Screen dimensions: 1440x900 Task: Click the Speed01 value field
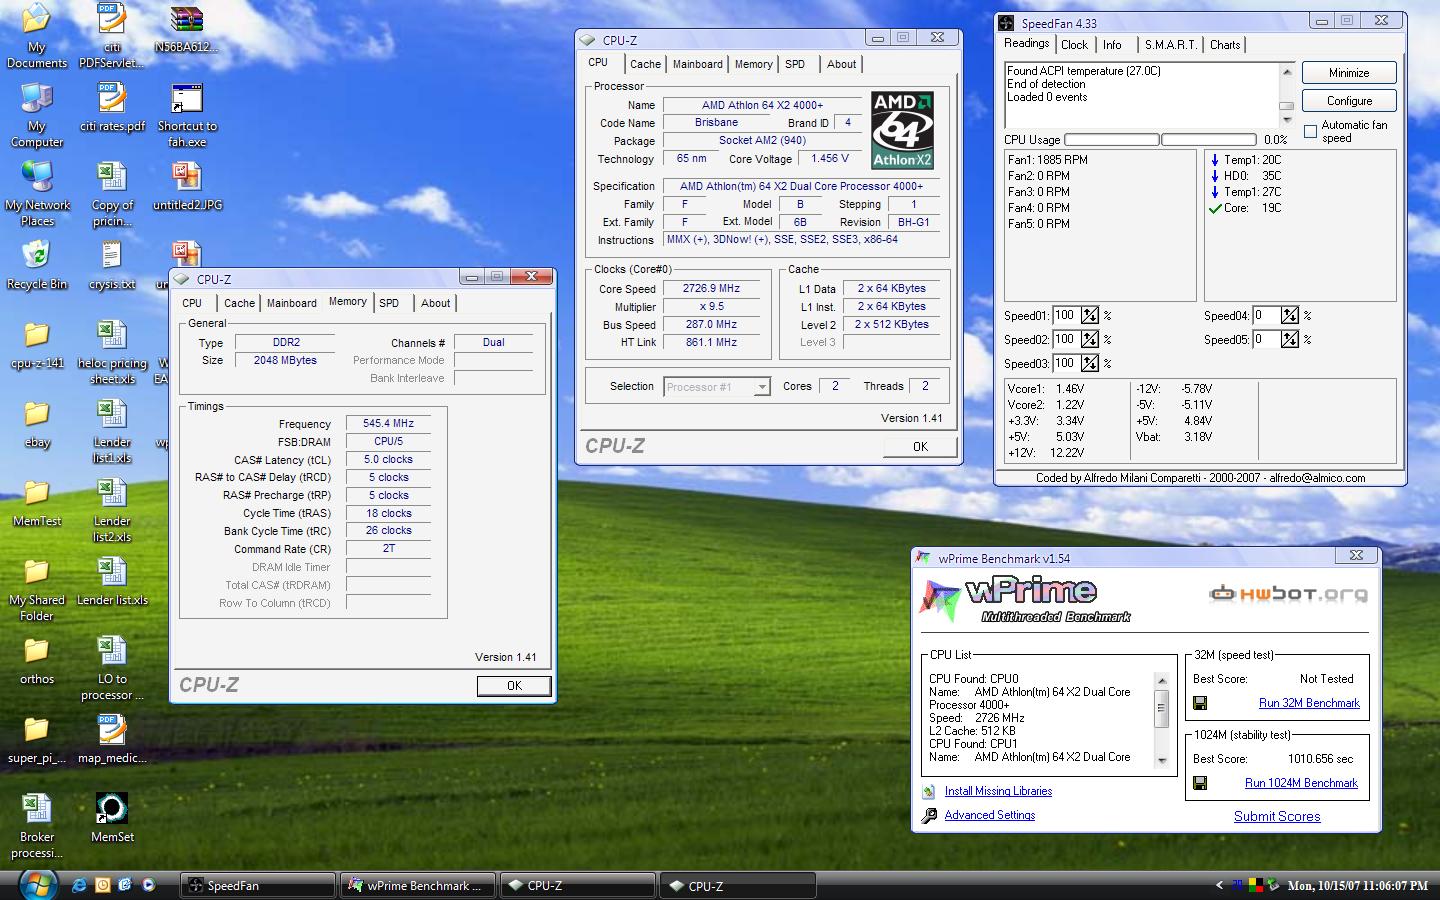(1064, 315)
